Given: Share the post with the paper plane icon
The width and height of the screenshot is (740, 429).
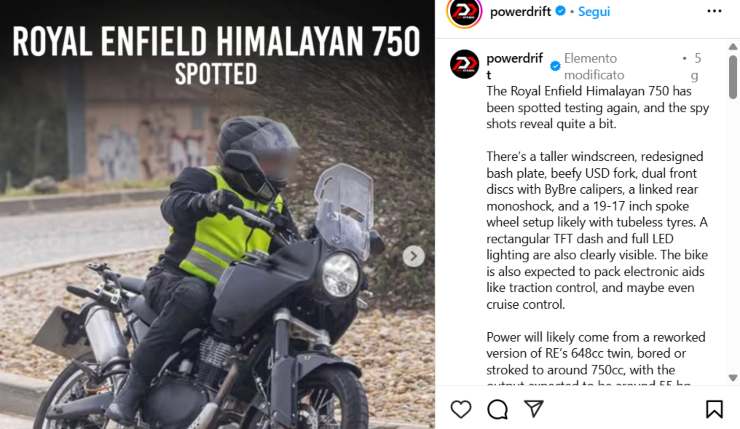Looking at the screenshot, I should [x=534, y=409].
